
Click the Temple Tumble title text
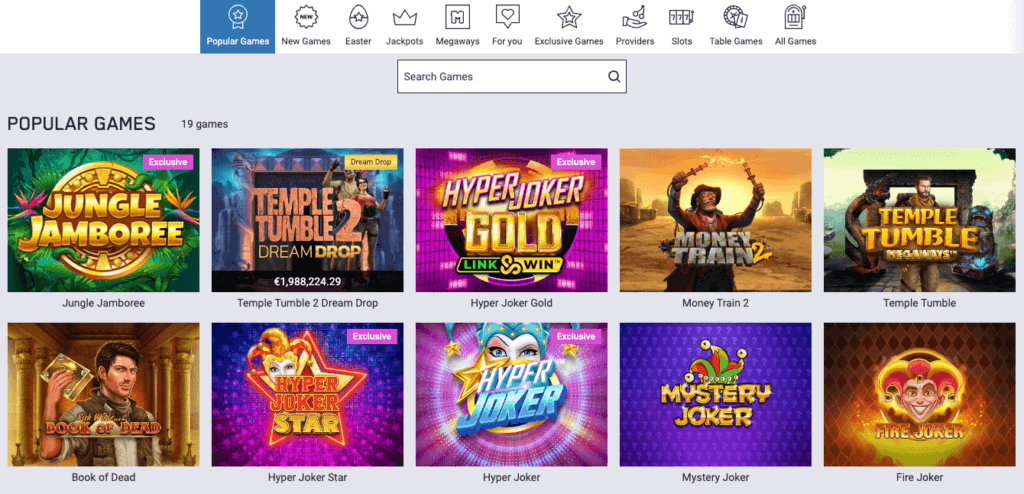click(920, 303)
